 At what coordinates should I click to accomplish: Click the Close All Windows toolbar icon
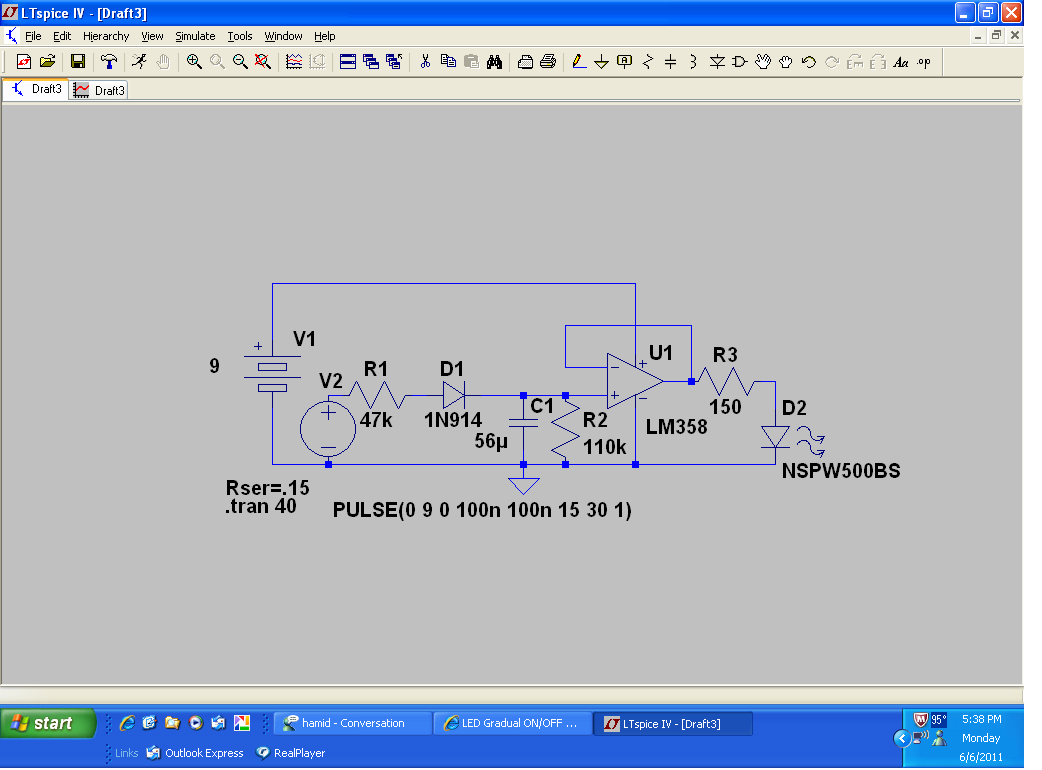tap(394, 62)
